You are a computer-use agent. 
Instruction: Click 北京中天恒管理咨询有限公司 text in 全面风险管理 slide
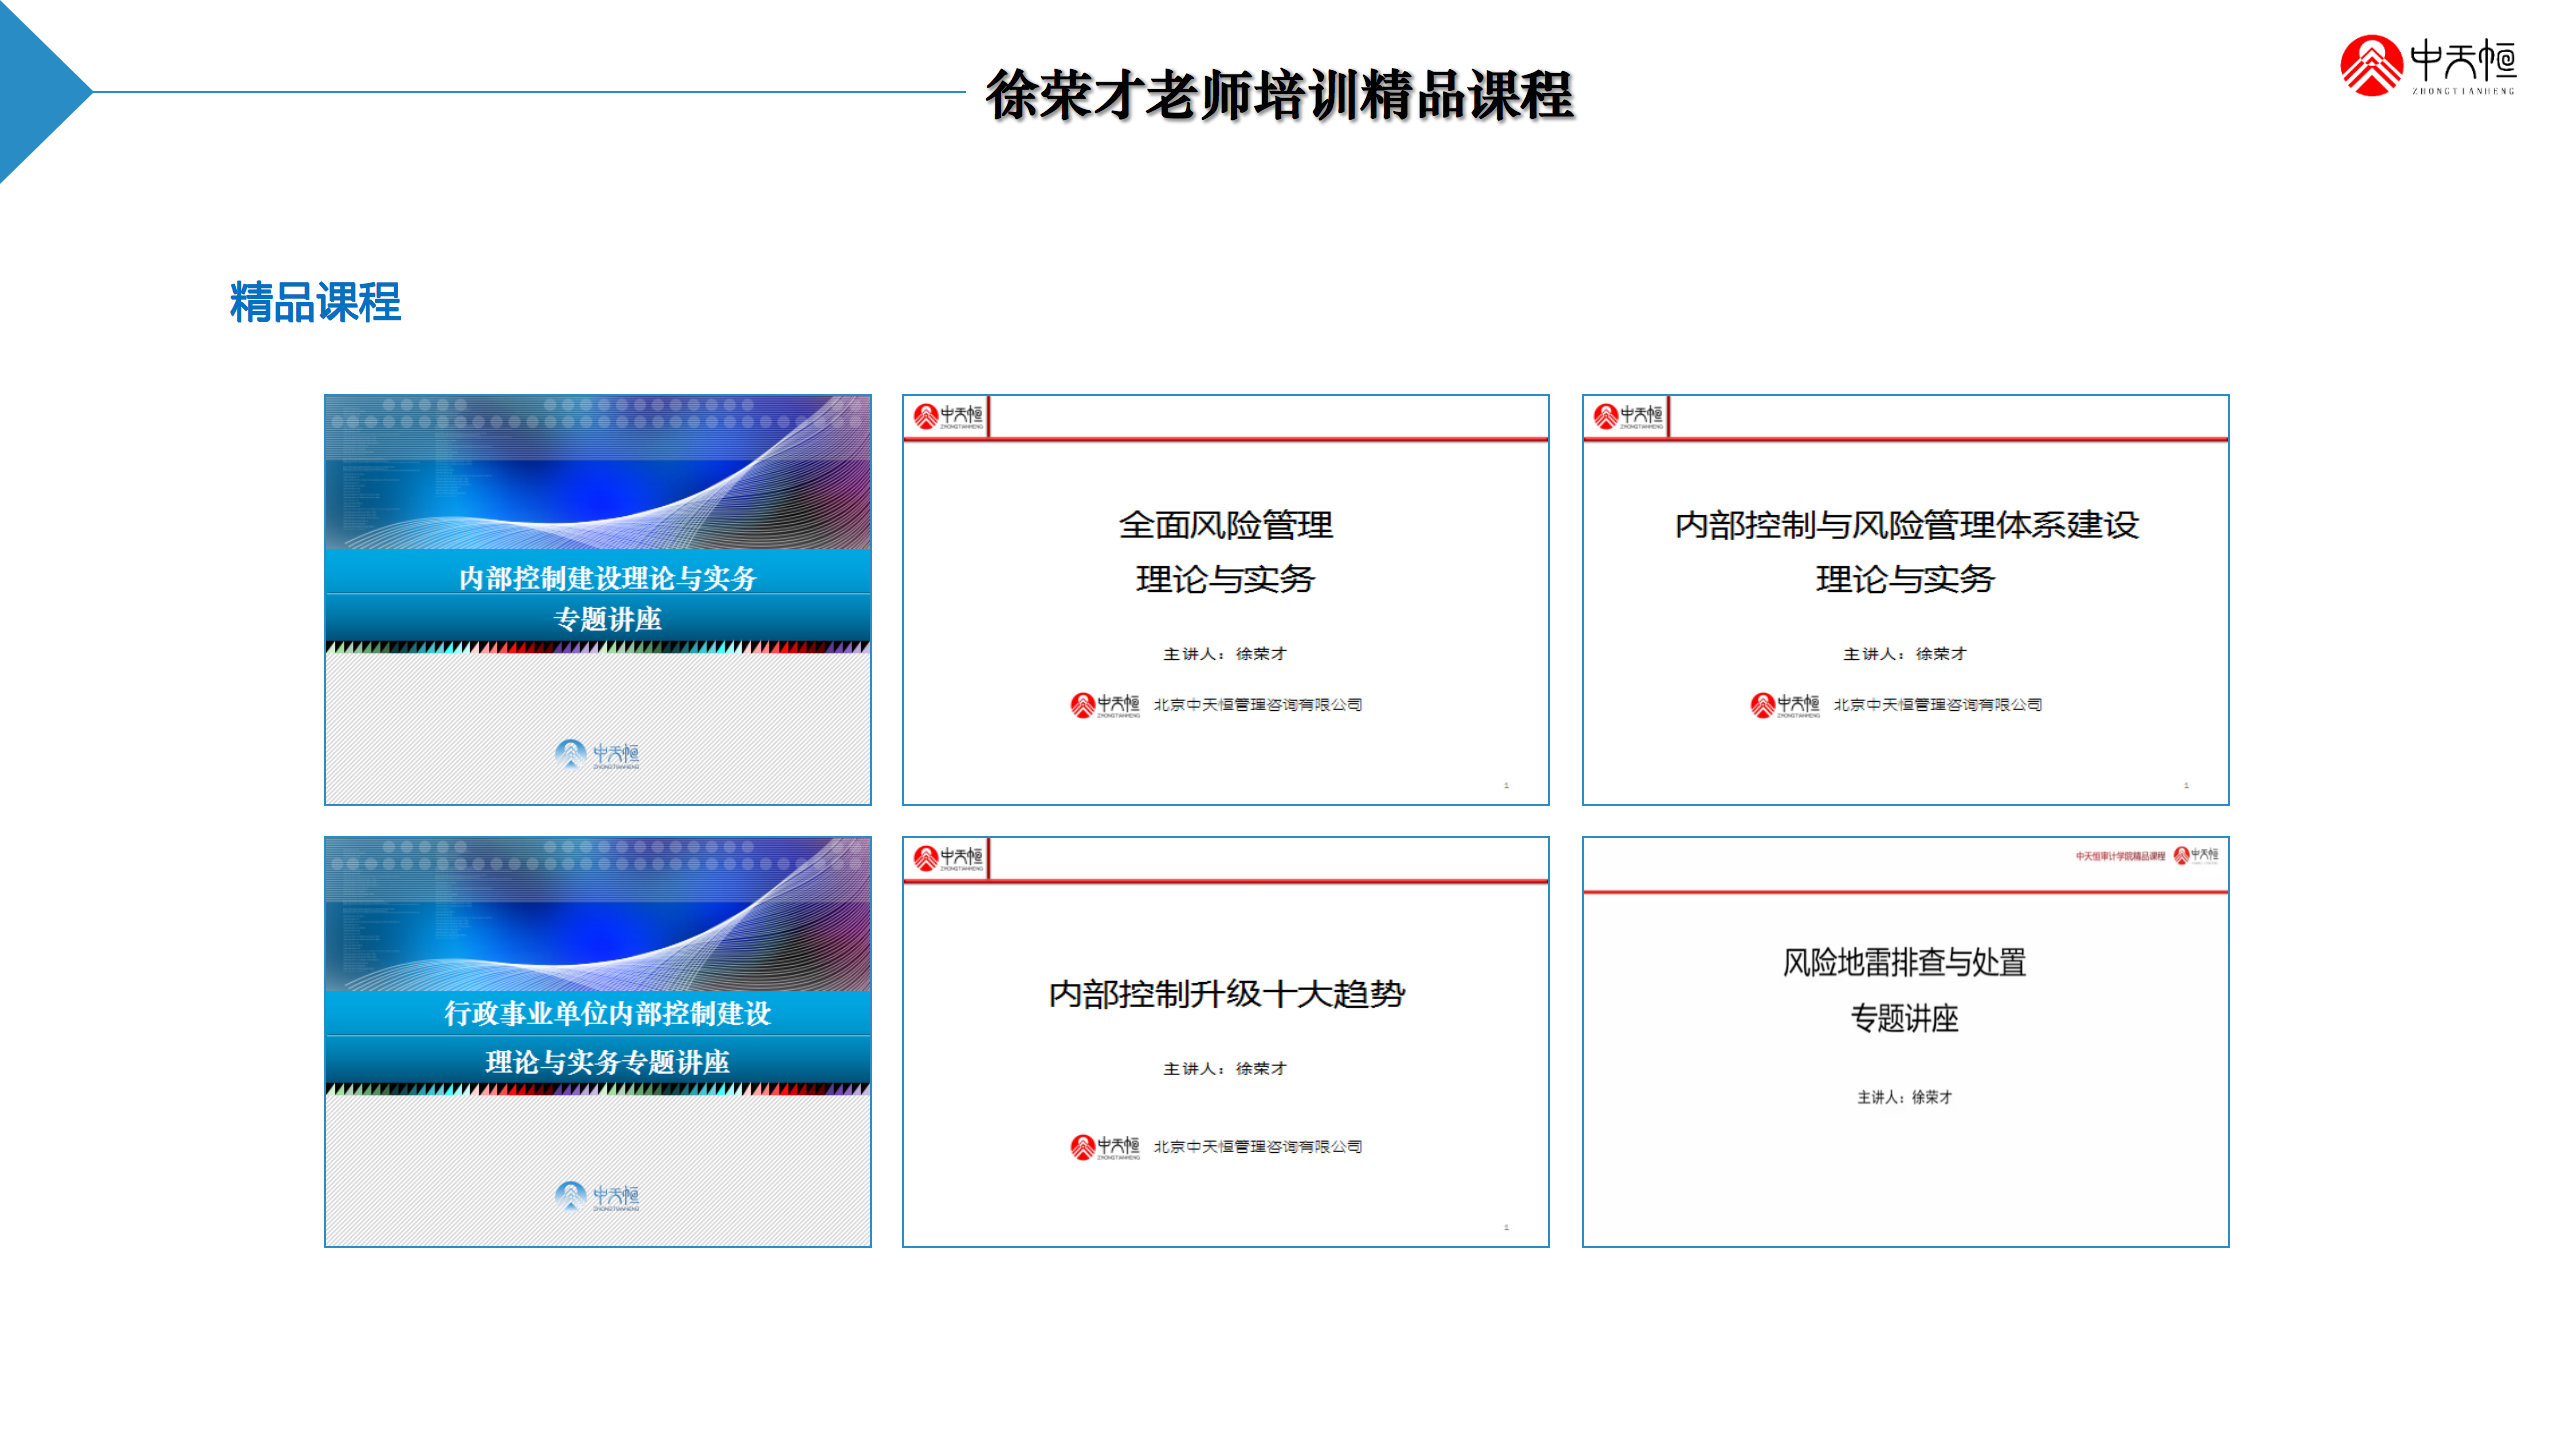click(x=1257, y=705)
